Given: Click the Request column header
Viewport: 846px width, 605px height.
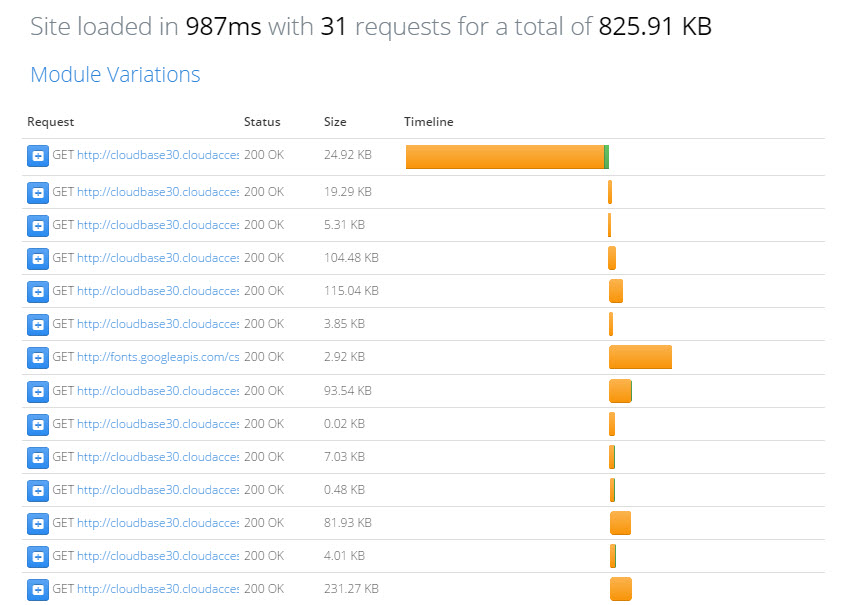Looking at the screenshot, I should tap(51, 122).
